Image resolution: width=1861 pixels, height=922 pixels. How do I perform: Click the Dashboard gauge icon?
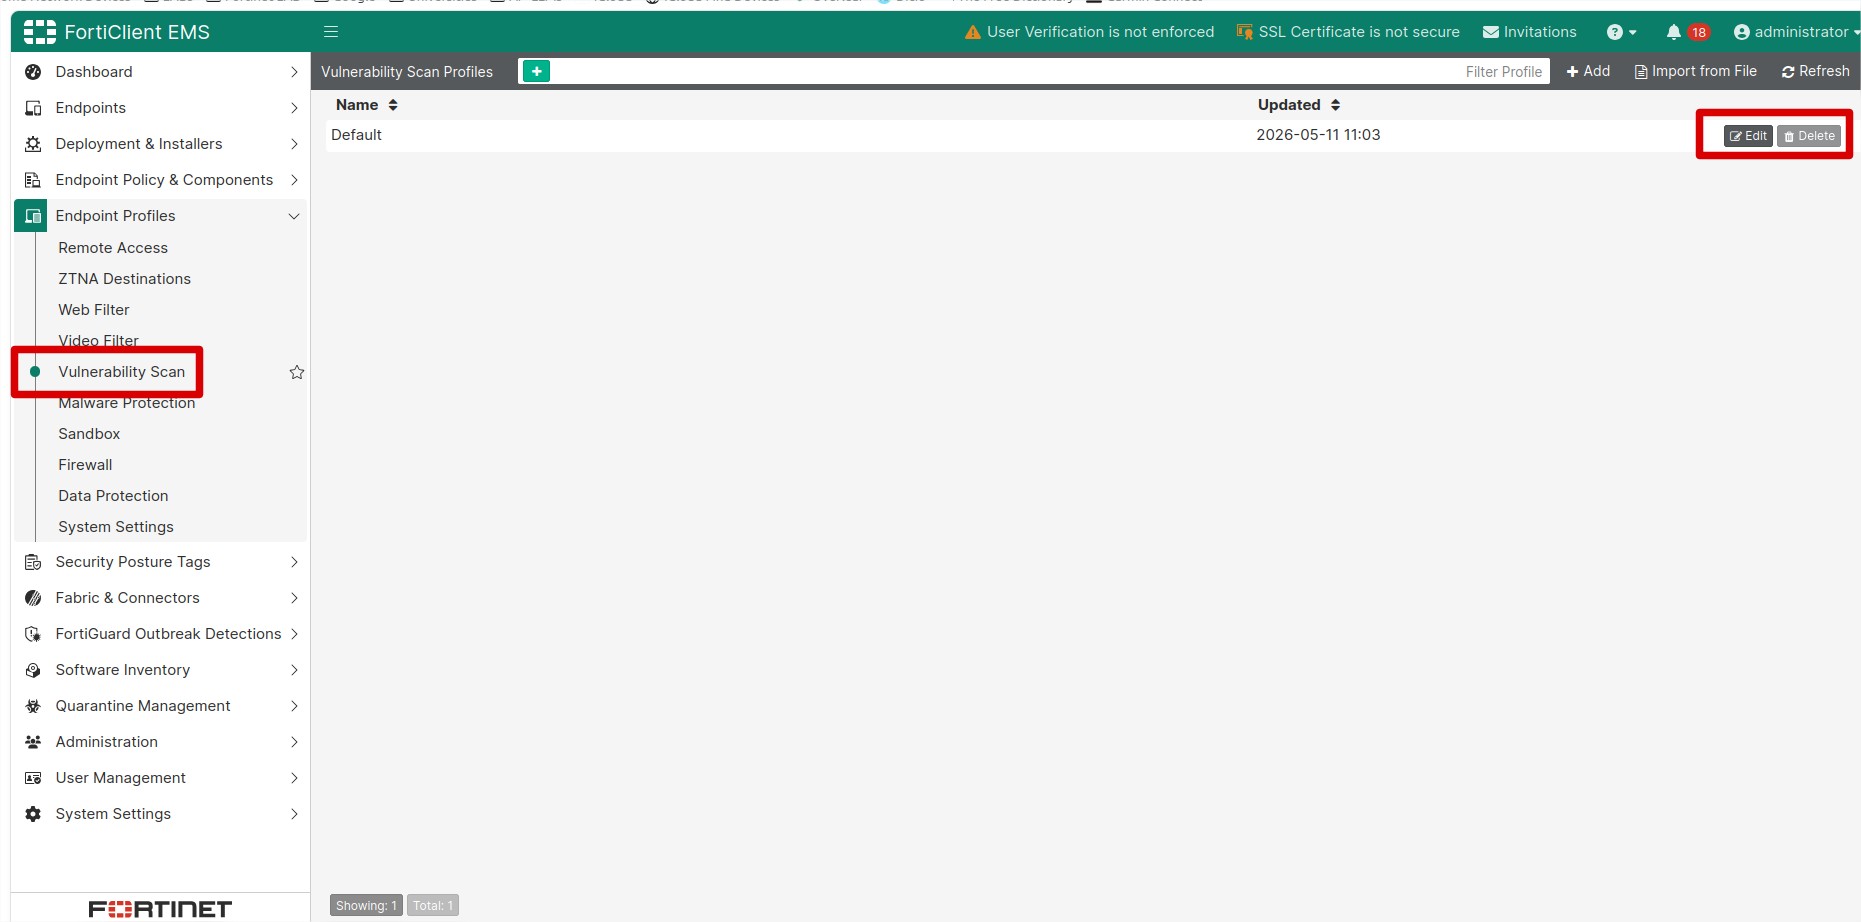click(33, 72)
